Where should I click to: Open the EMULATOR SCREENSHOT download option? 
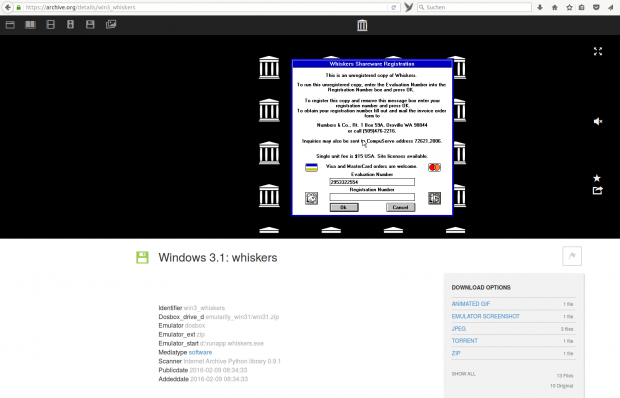[x=486, y=316]
